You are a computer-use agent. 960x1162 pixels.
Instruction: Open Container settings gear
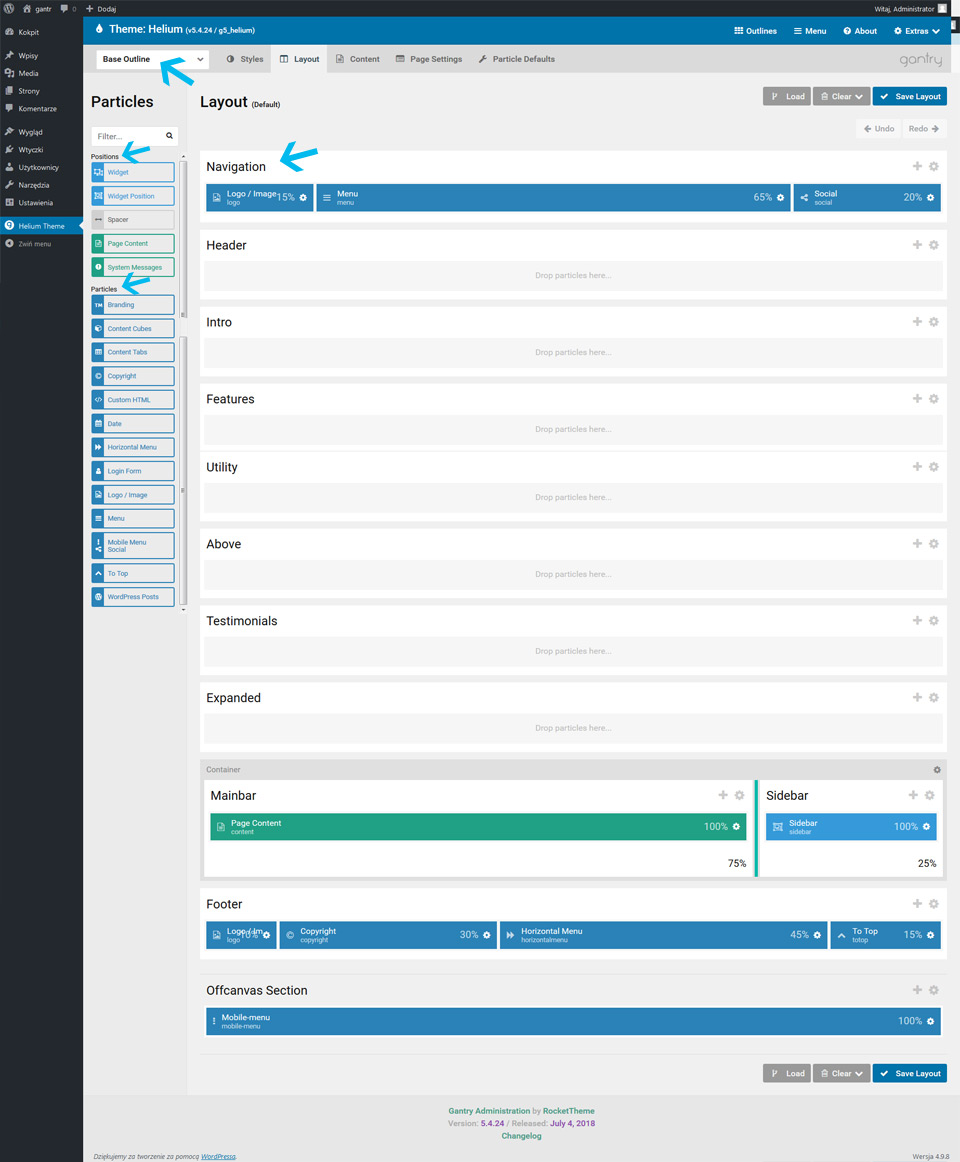click(937, 770)
